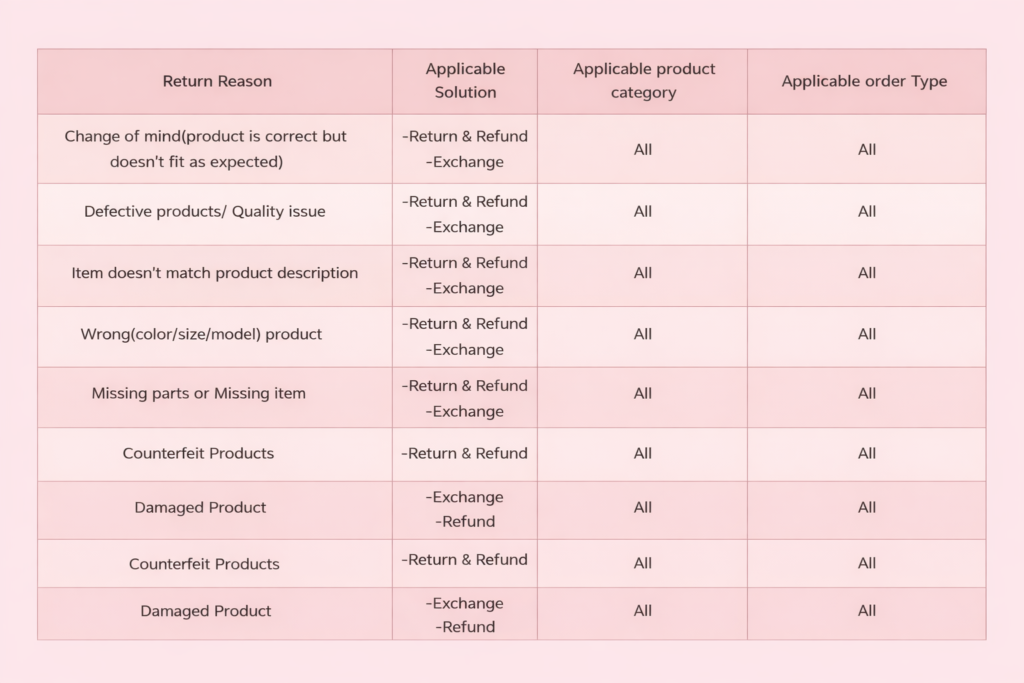Select product category "All" in Missing parts row
This screenshot has width=1024, height=683.
643,394
